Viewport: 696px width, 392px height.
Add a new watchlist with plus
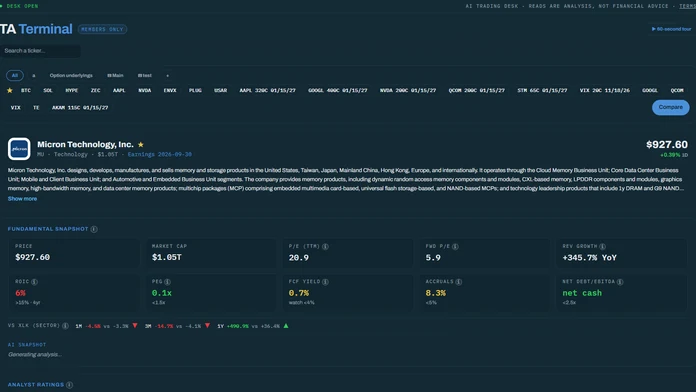[x=167, y=75]
